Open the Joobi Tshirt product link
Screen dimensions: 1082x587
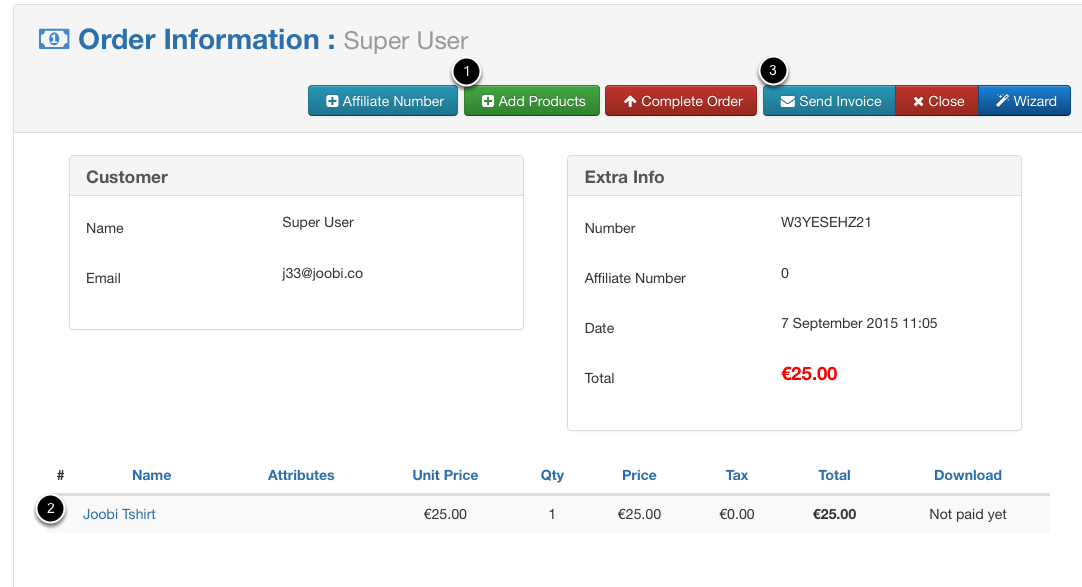click(119, 514)
